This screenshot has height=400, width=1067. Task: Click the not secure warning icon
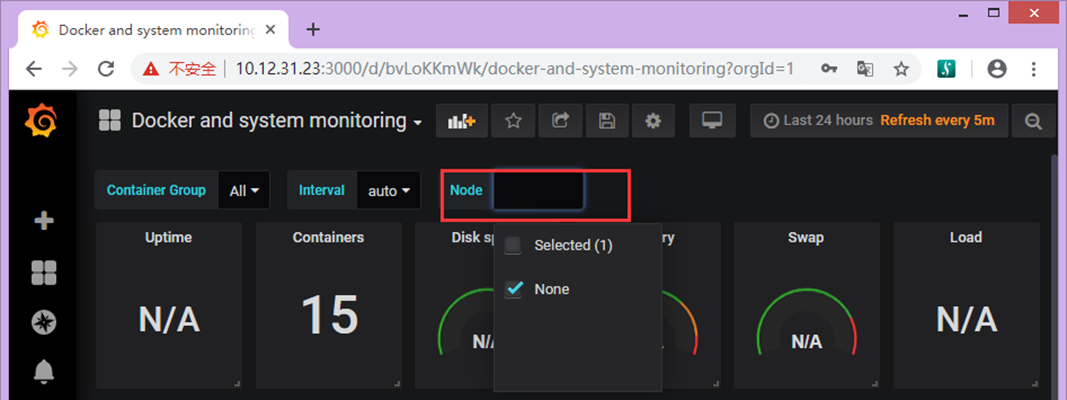click(x=151, y=69)
